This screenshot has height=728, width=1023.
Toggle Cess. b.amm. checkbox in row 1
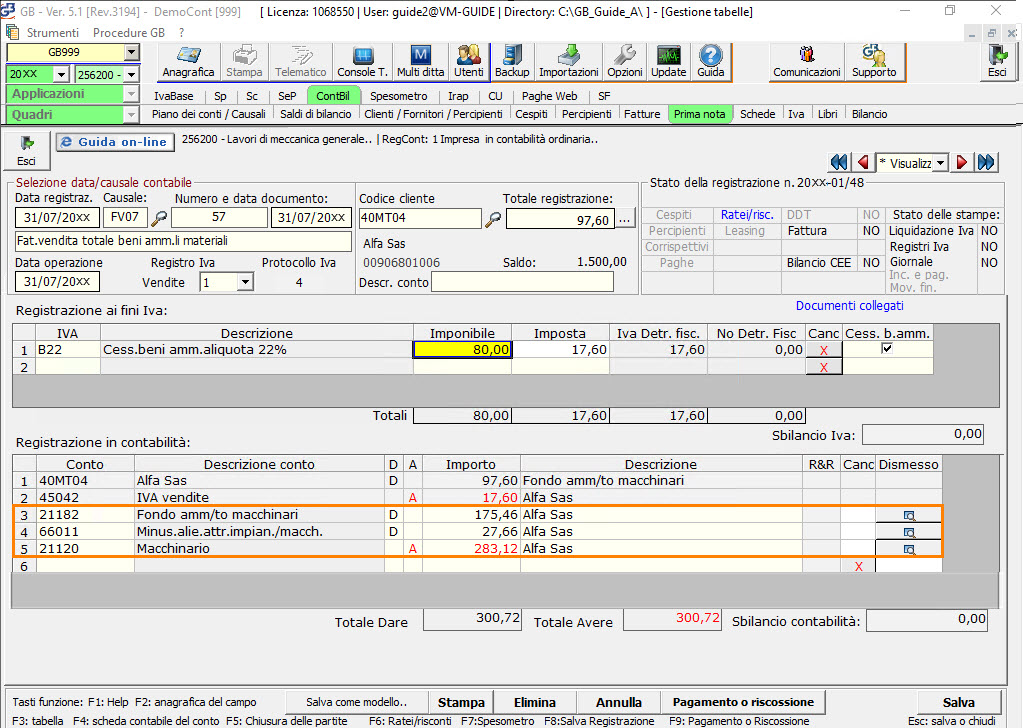pos(886,349)
